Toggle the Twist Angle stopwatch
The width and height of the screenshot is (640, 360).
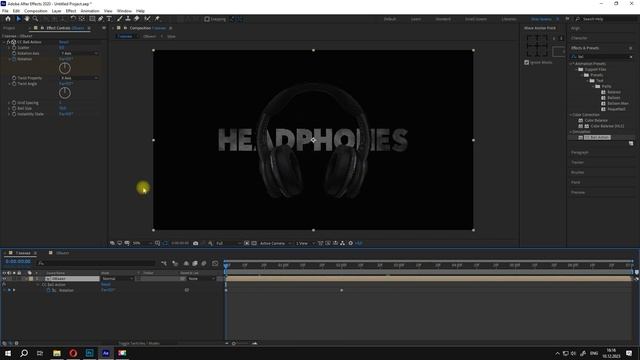14,84
